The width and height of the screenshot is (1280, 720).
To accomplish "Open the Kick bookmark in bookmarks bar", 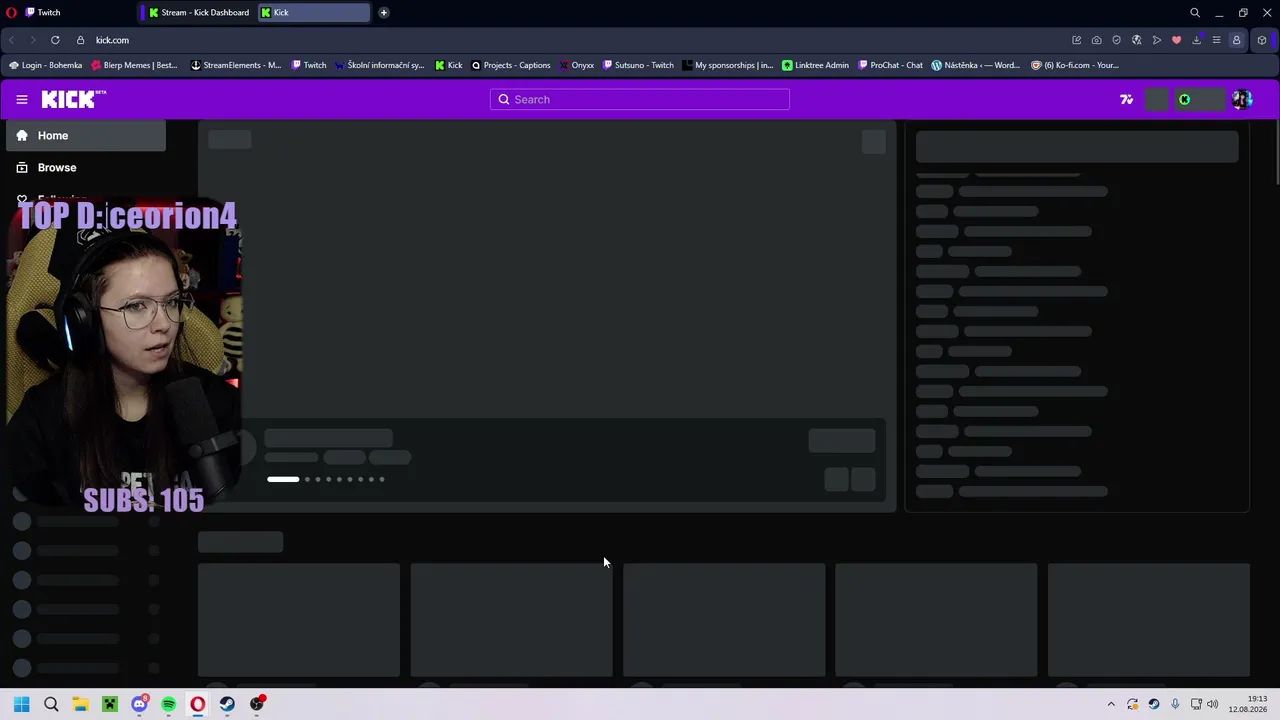I will [449, 65].
